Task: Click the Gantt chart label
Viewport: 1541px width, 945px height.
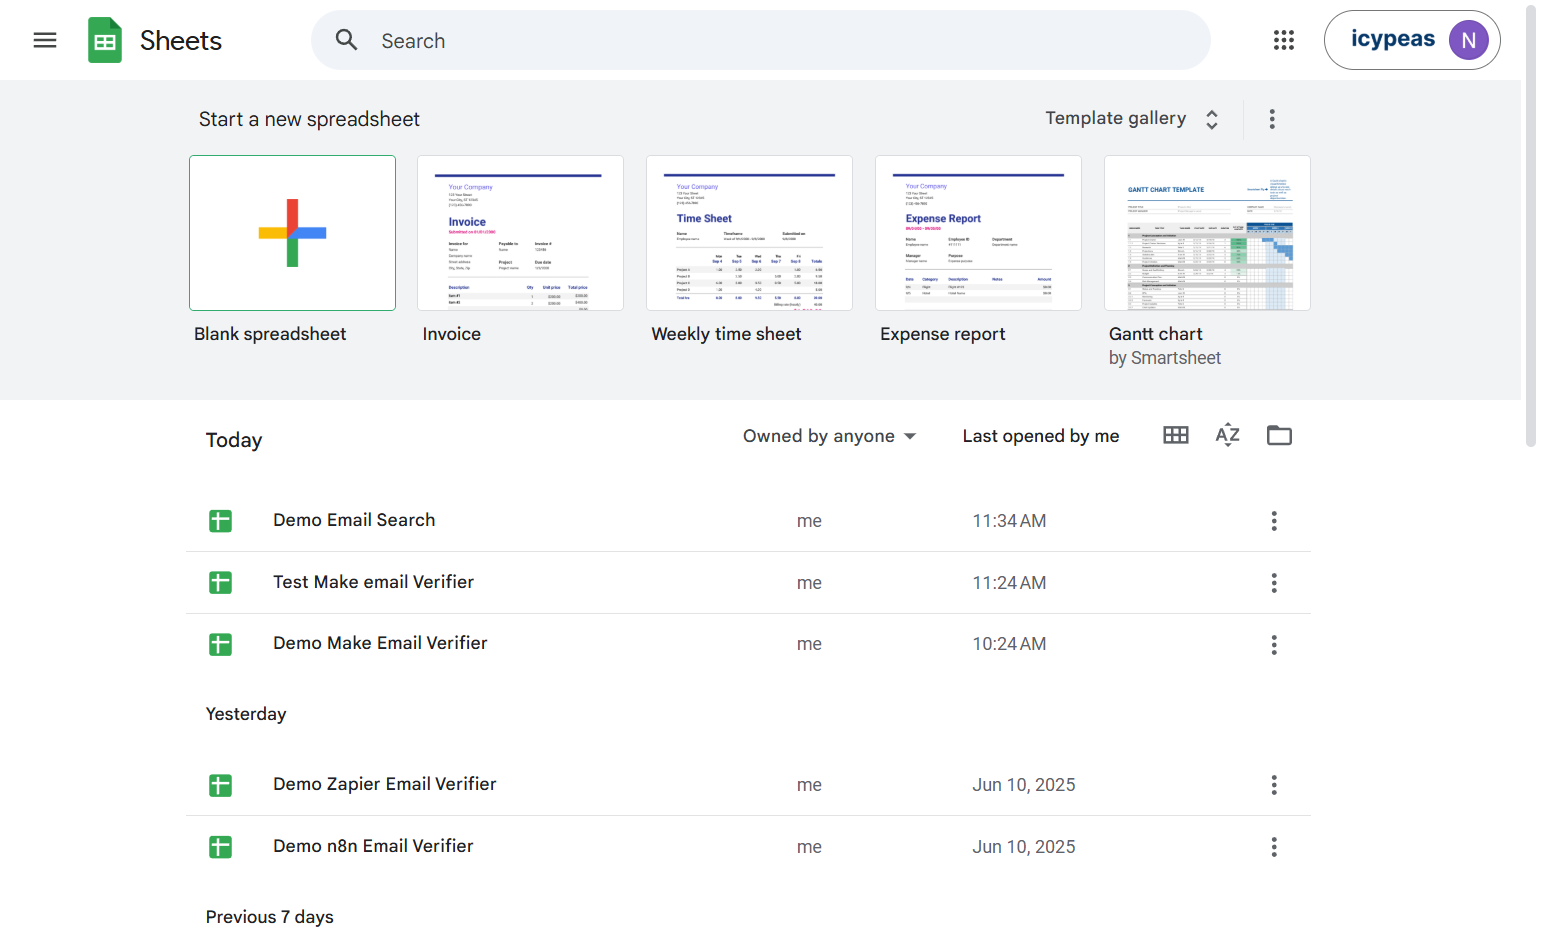Action: (1155, 334)
